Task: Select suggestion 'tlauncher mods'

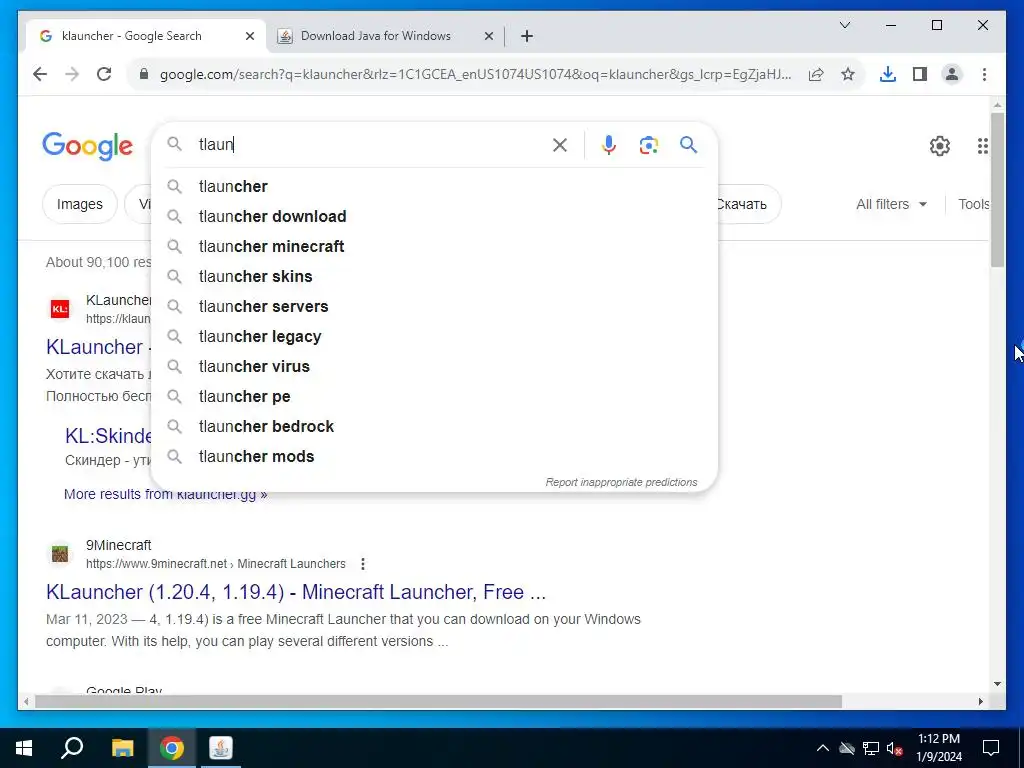Action: click(x=434, y=456)
